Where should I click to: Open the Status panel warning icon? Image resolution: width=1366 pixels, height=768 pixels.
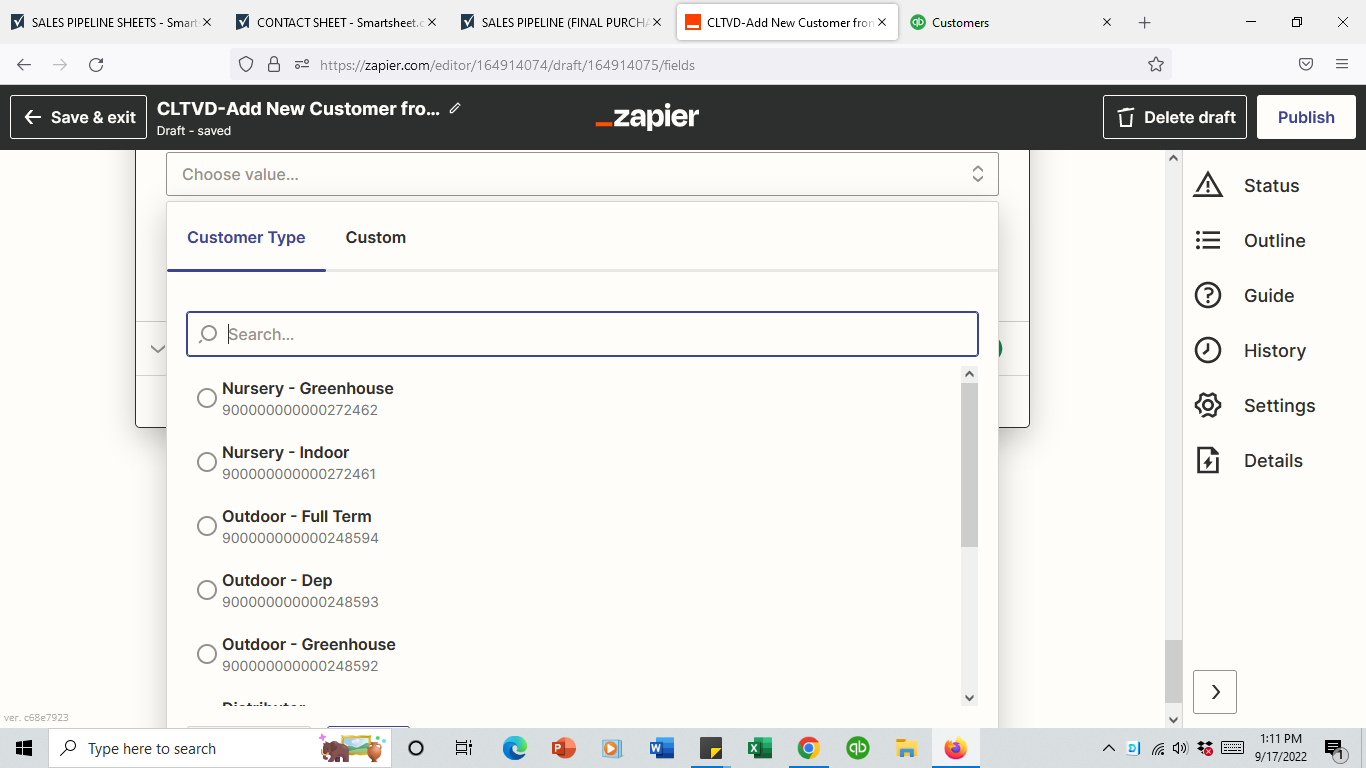point(1208,185)
